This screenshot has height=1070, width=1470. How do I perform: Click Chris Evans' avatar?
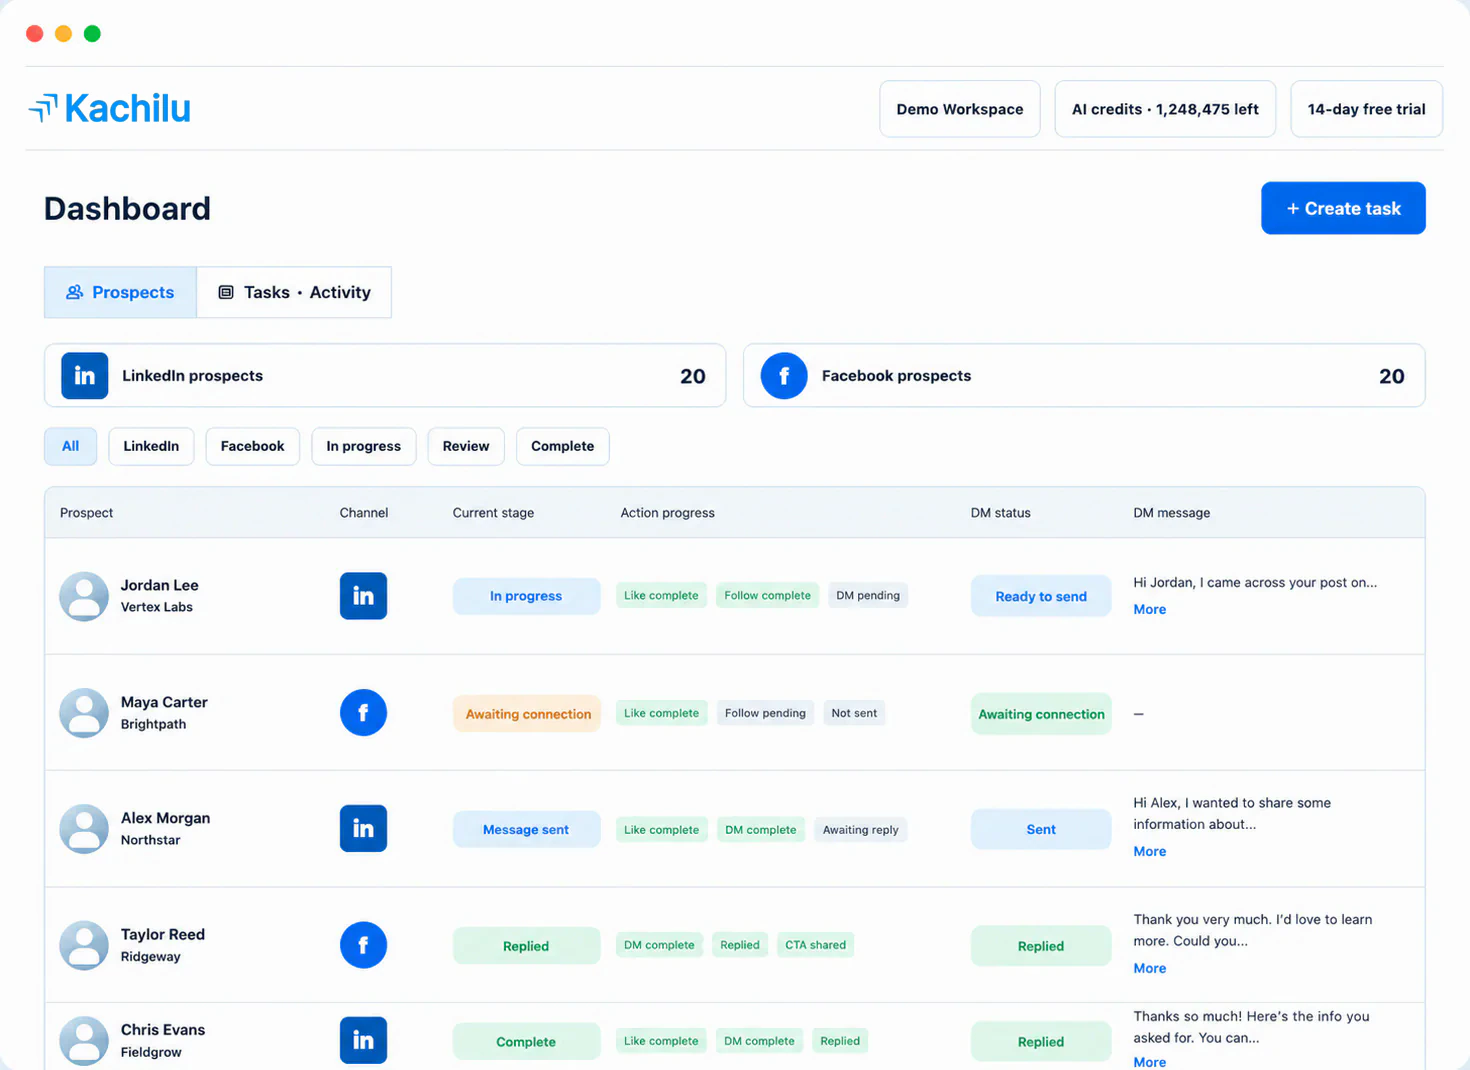tap(84, 1041)
